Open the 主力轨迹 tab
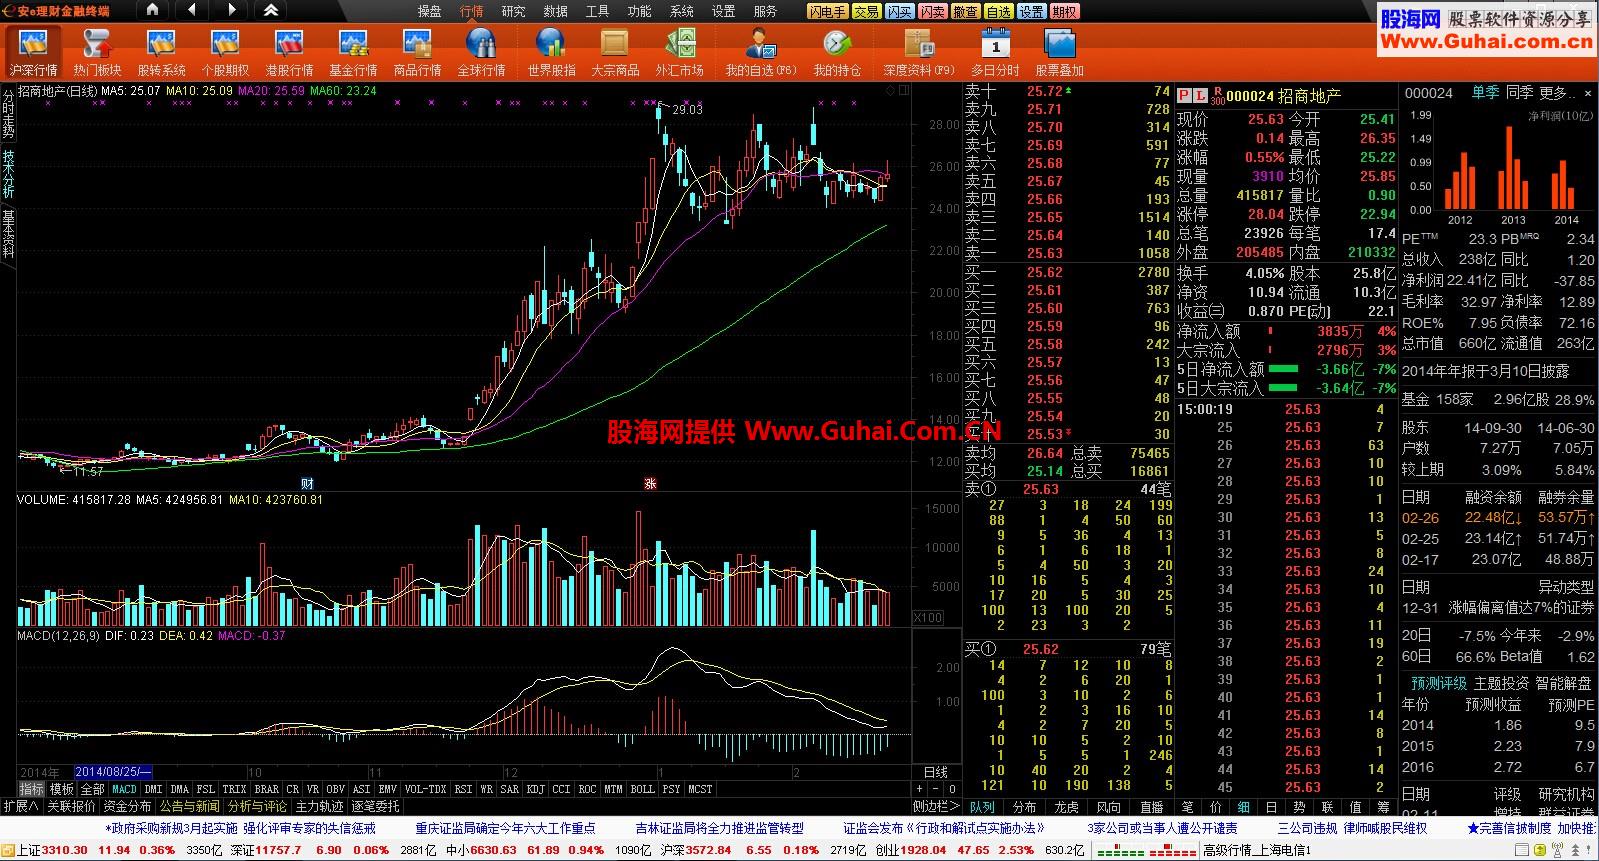Screen dimensions: 1599x861 [319, 806]
